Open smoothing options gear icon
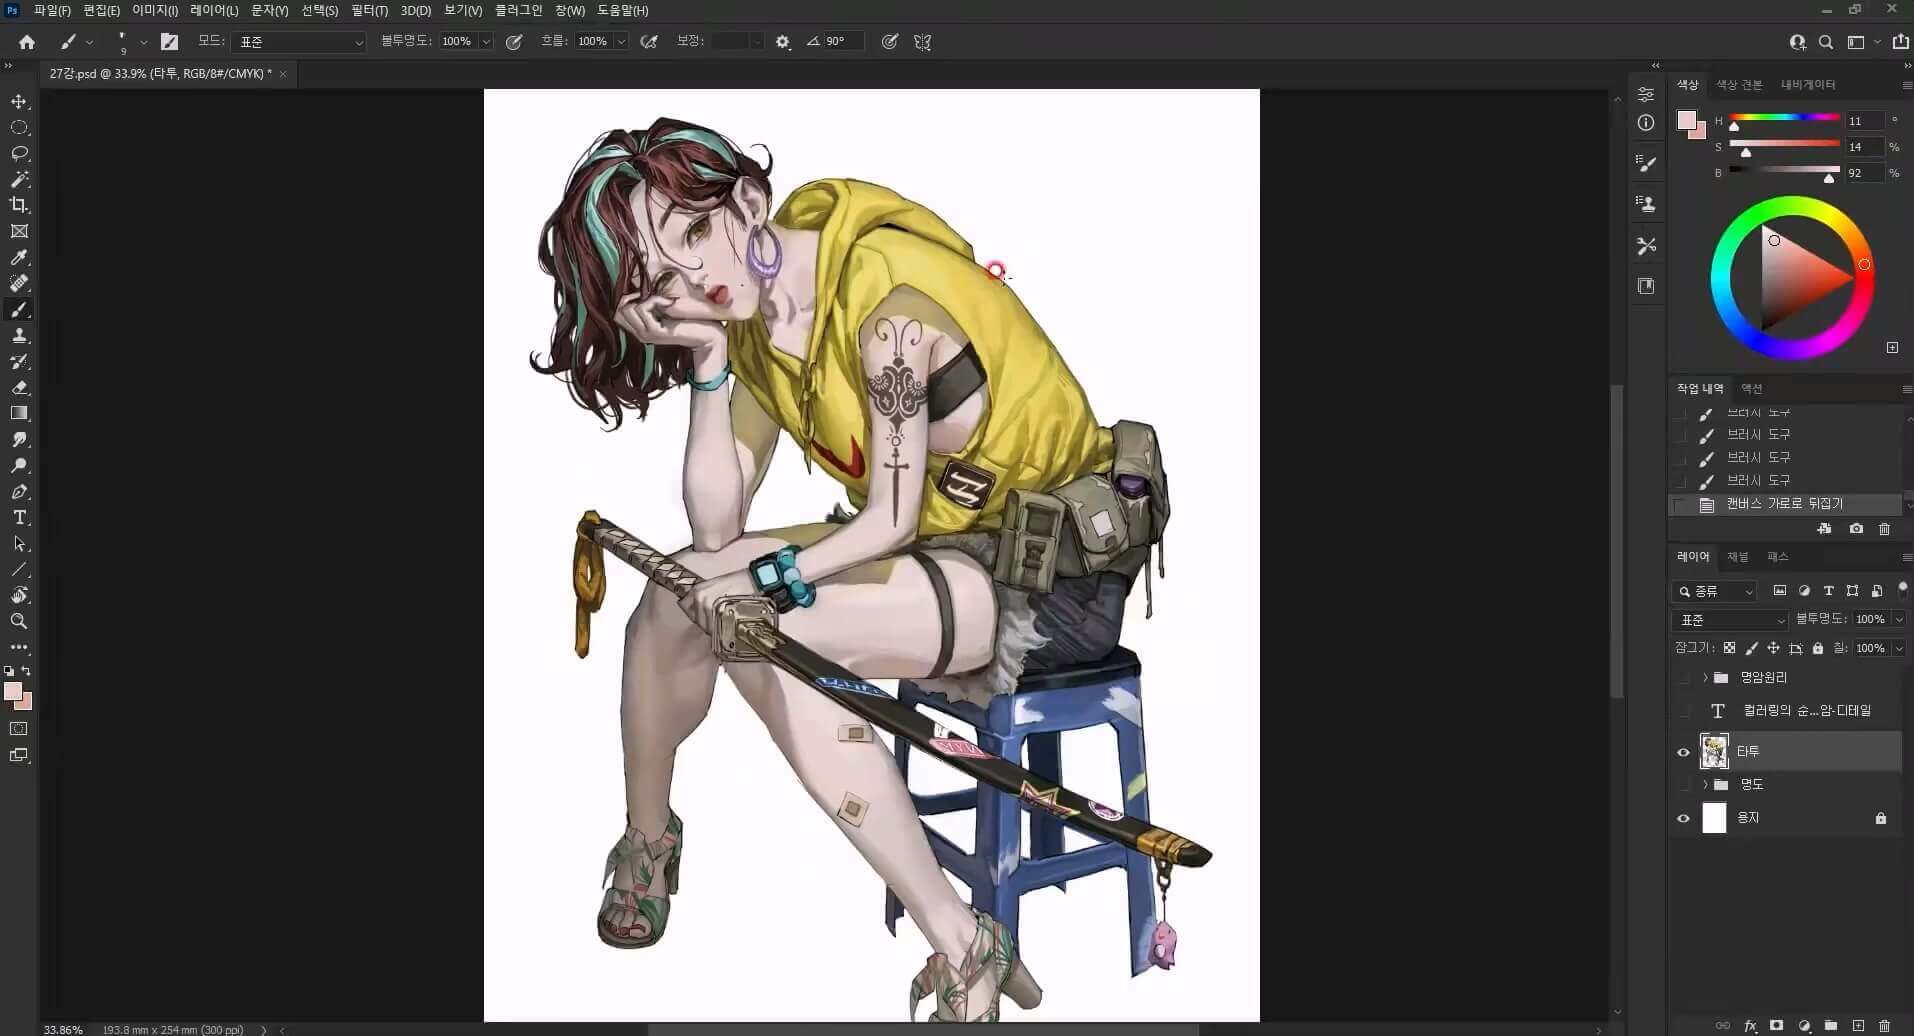The height and width of the screenshot is (1036, 1914). [782, 42]
